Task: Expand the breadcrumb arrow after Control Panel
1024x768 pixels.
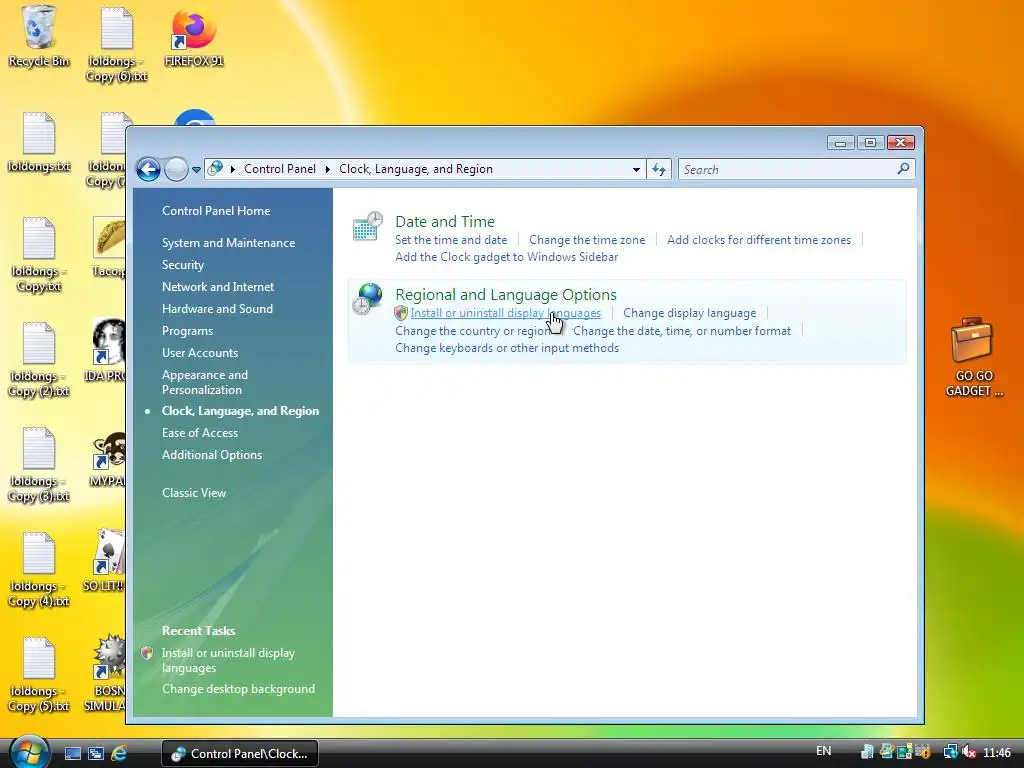Action: (328, 169)
